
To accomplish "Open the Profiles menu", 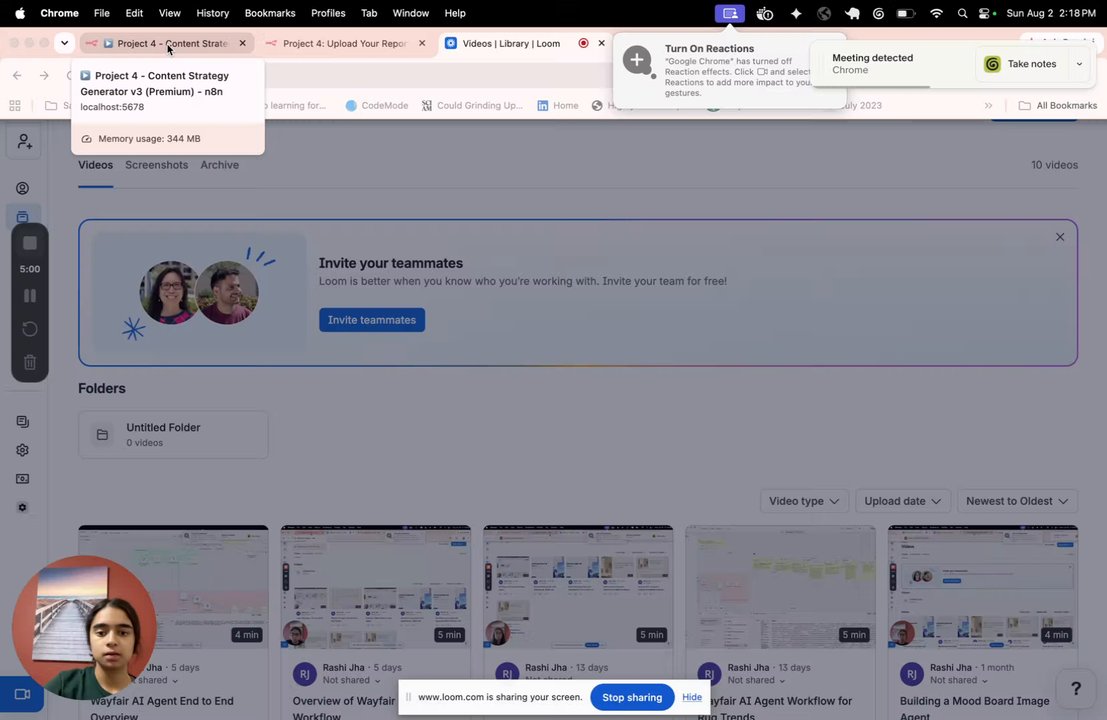I will click(328, 13).
